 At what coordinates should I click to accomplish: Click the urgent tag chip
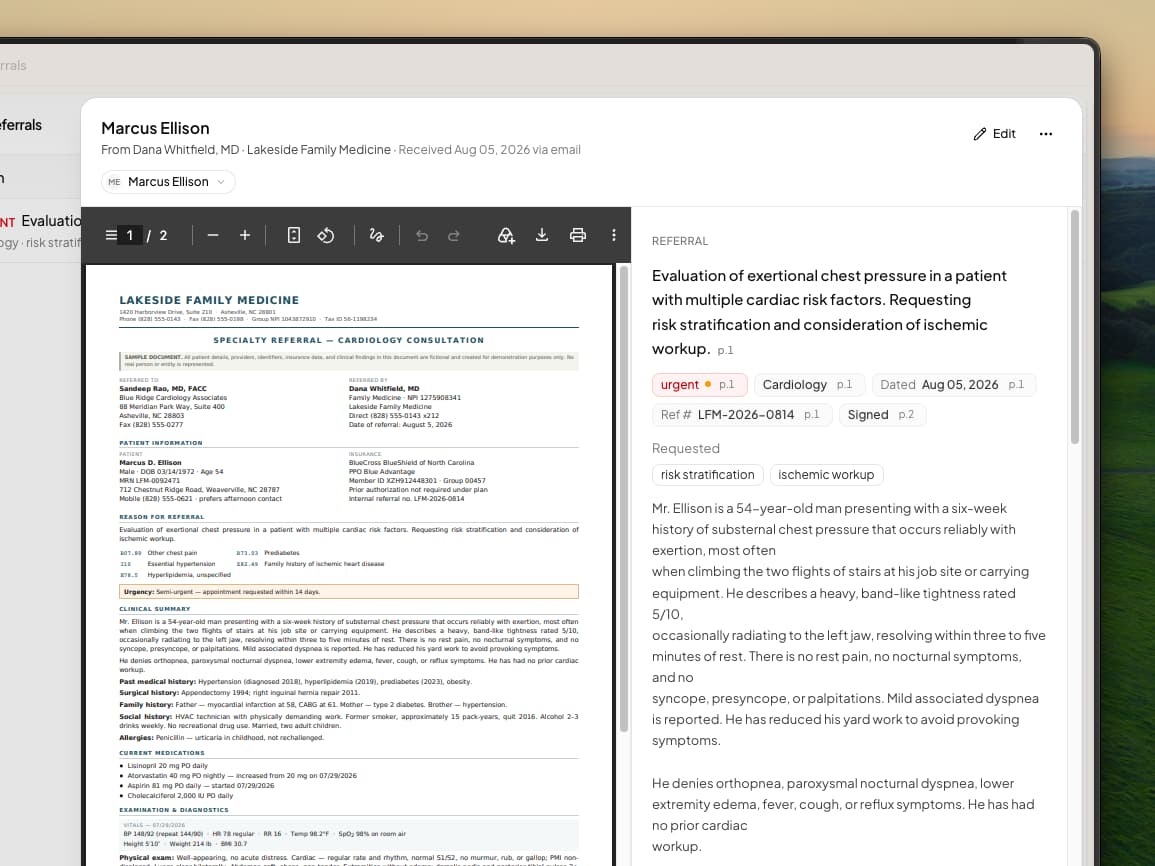699,384
